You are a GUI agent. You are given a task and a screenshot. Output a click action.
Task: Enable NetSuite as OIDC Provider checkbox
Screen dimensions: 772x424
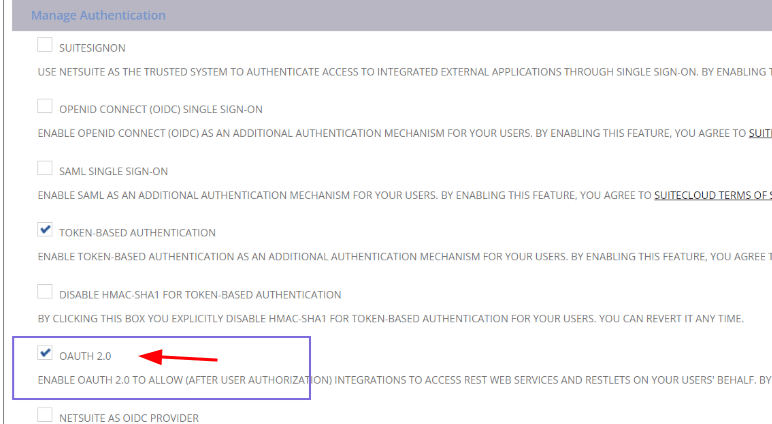tap(45, 415)
